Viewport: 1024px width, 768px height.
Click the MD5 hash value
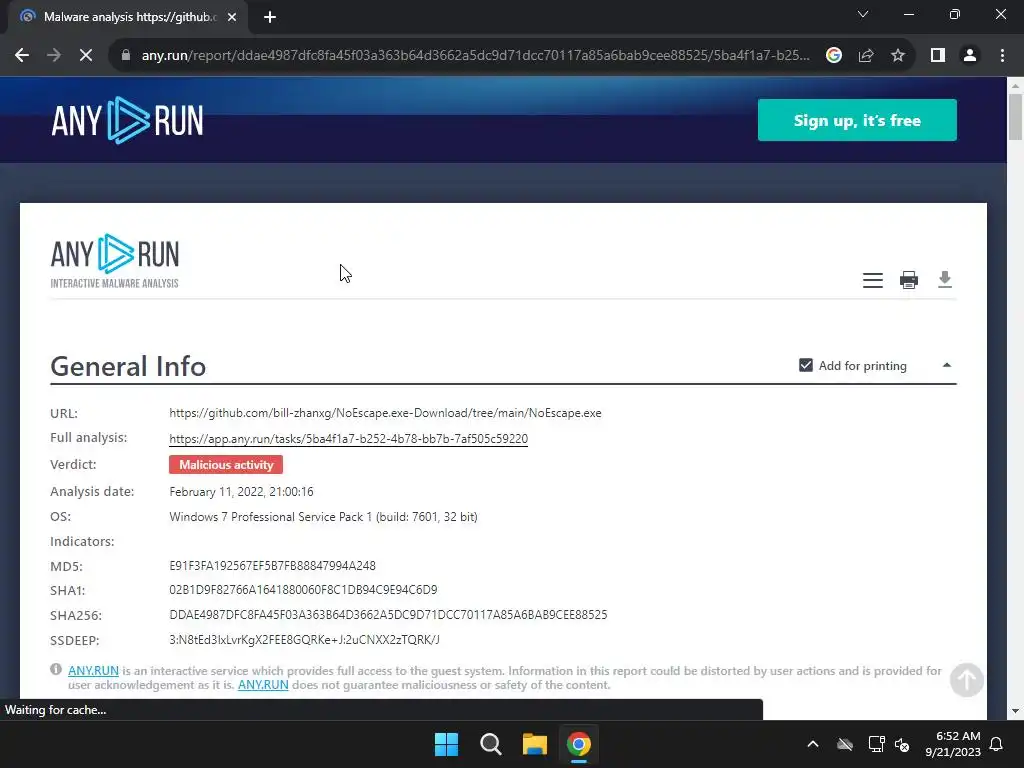pos(272,566)
